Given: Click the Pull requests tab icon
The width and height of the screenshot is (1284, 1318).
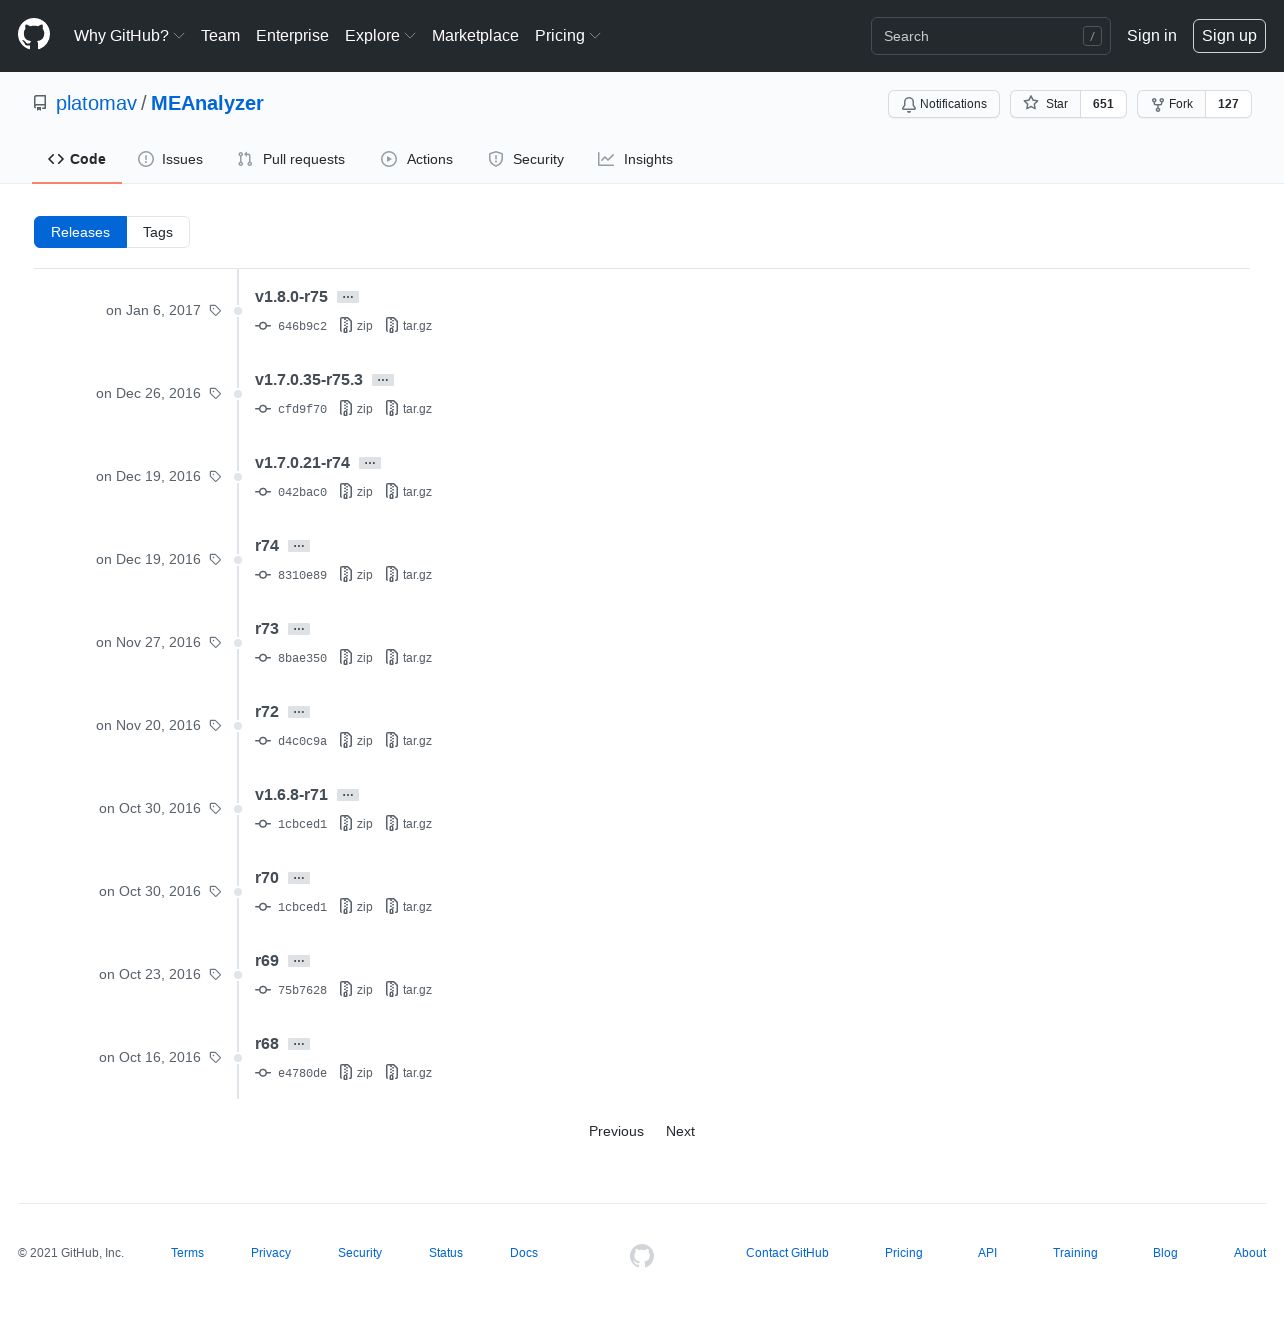Looking at the screenshot, I should pyautogui.click(x=245, y=159).
